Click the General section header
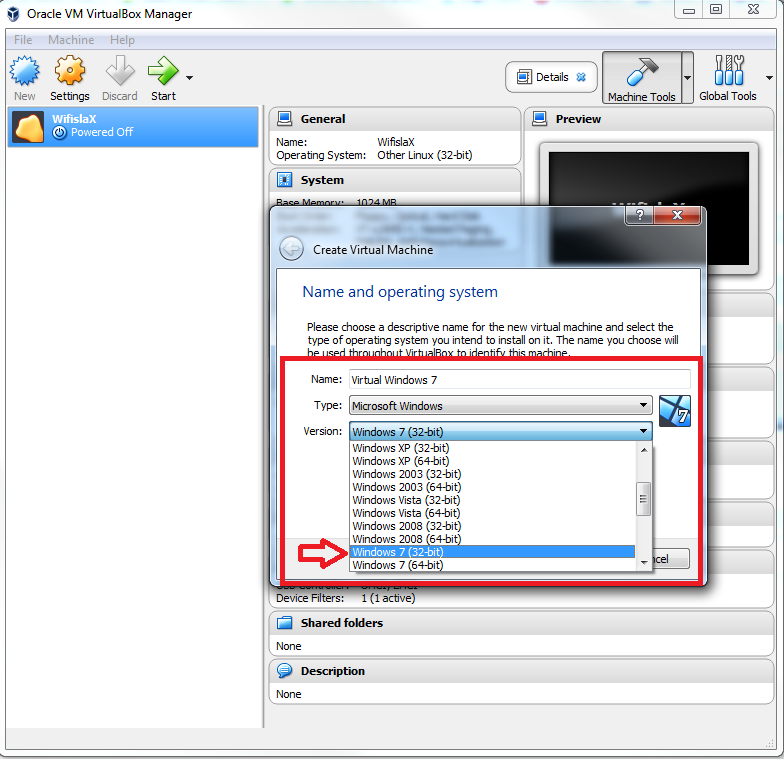The image size is (784, 759). (395, 119)
